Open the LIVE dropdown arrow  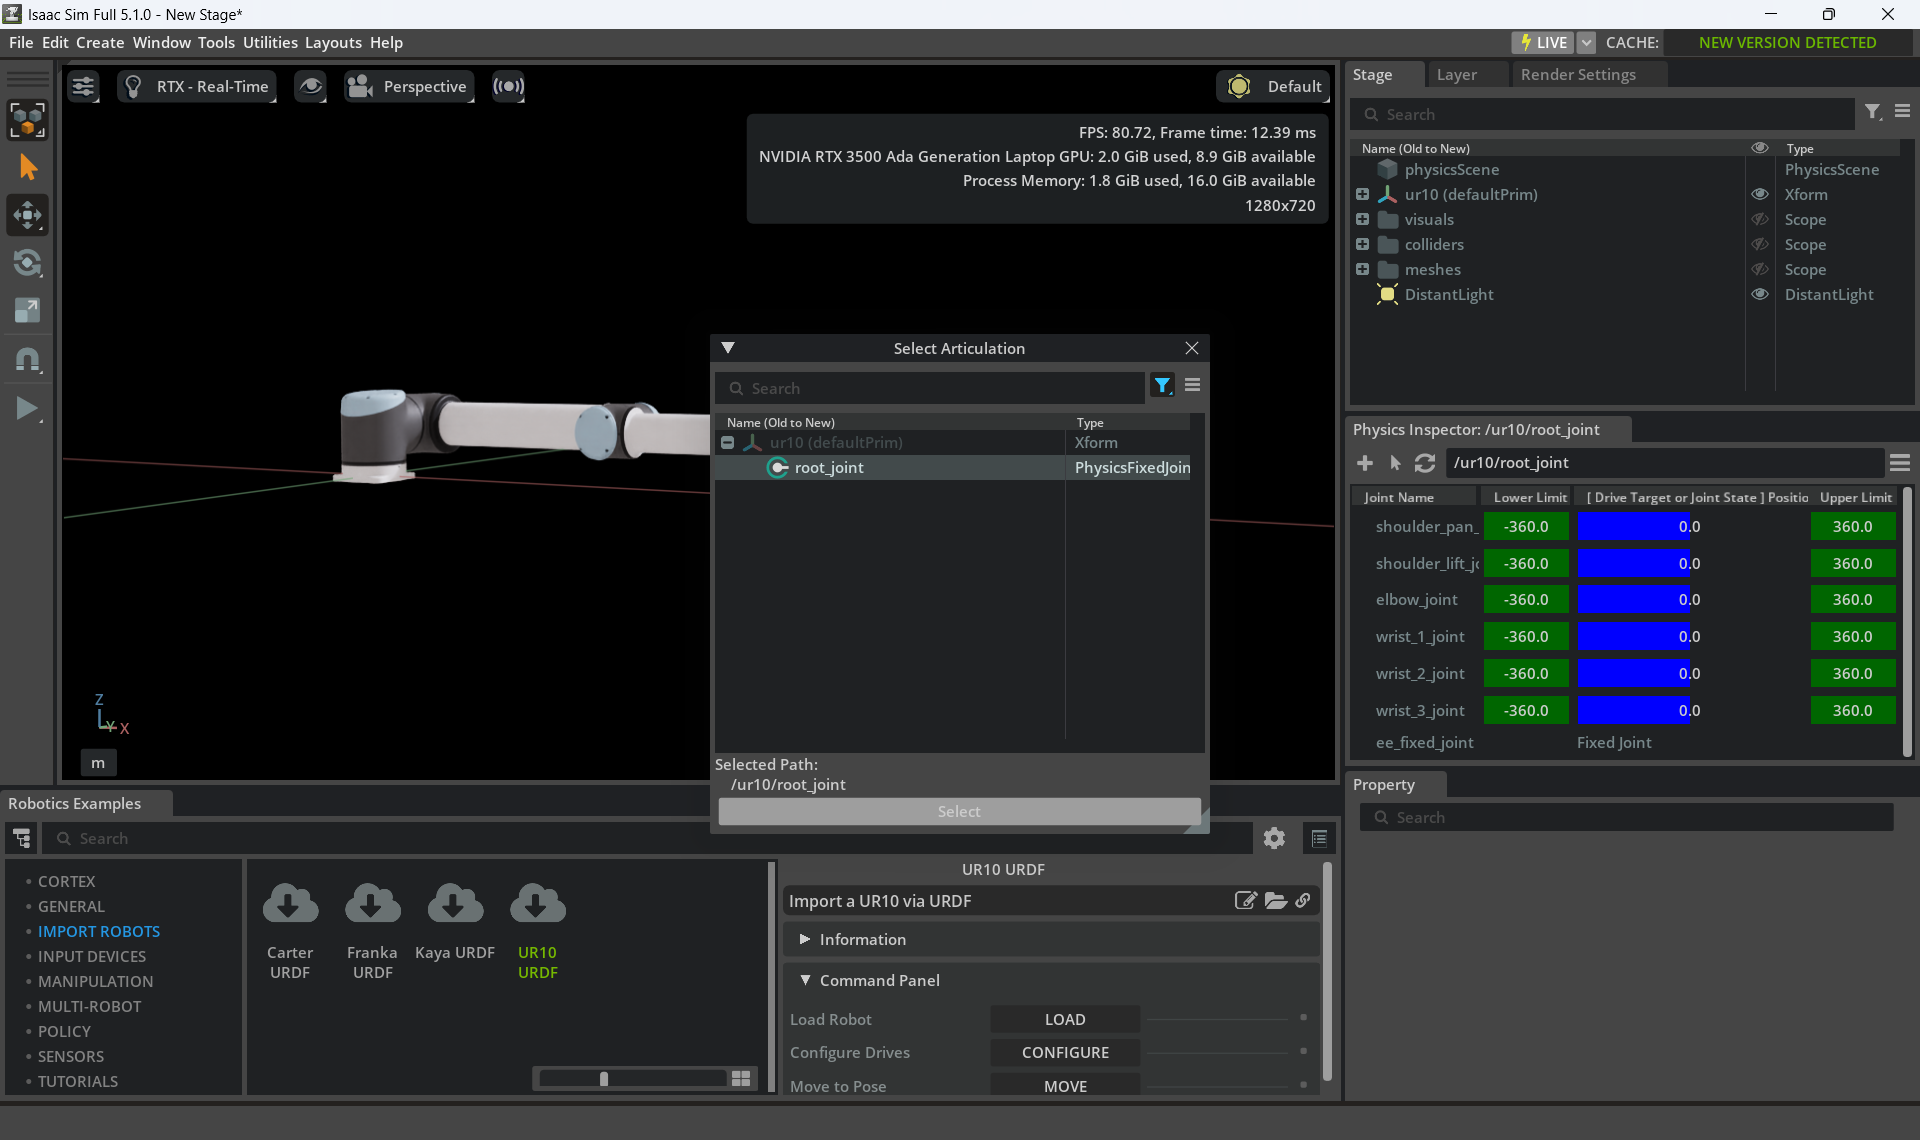pos(1586,42)
